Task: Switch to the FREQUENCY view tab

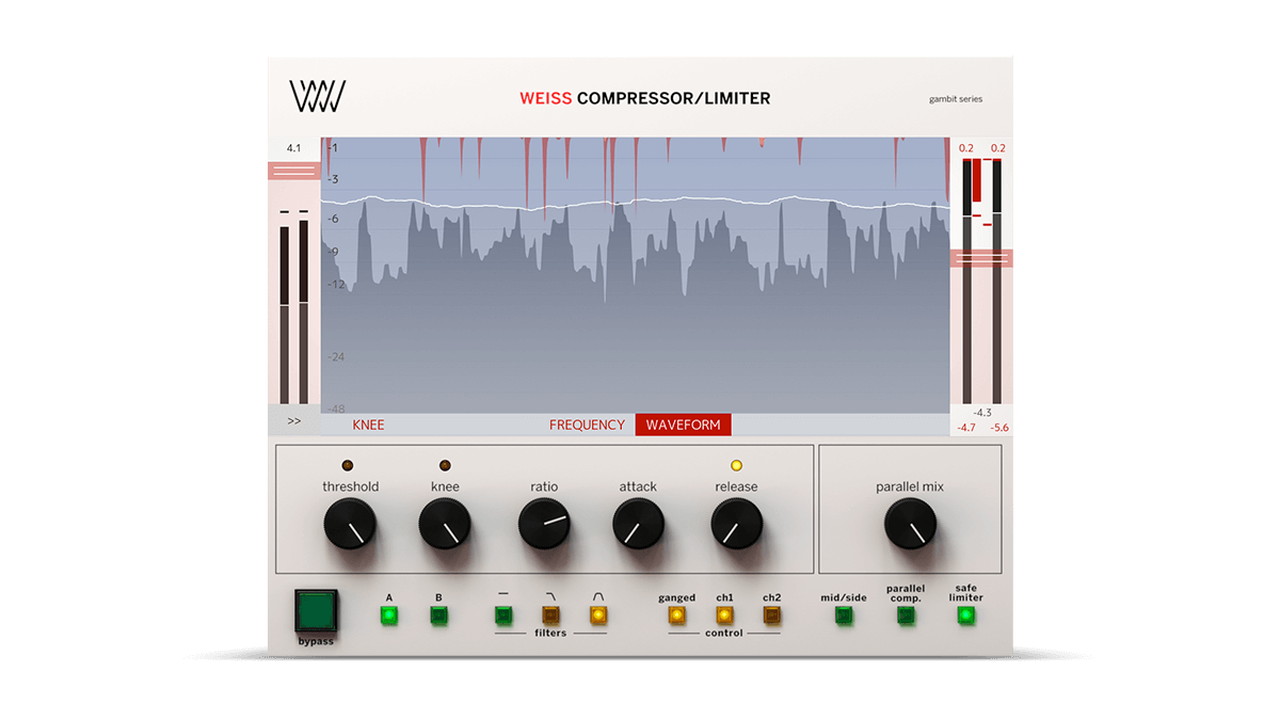Action: coord(587,425)
